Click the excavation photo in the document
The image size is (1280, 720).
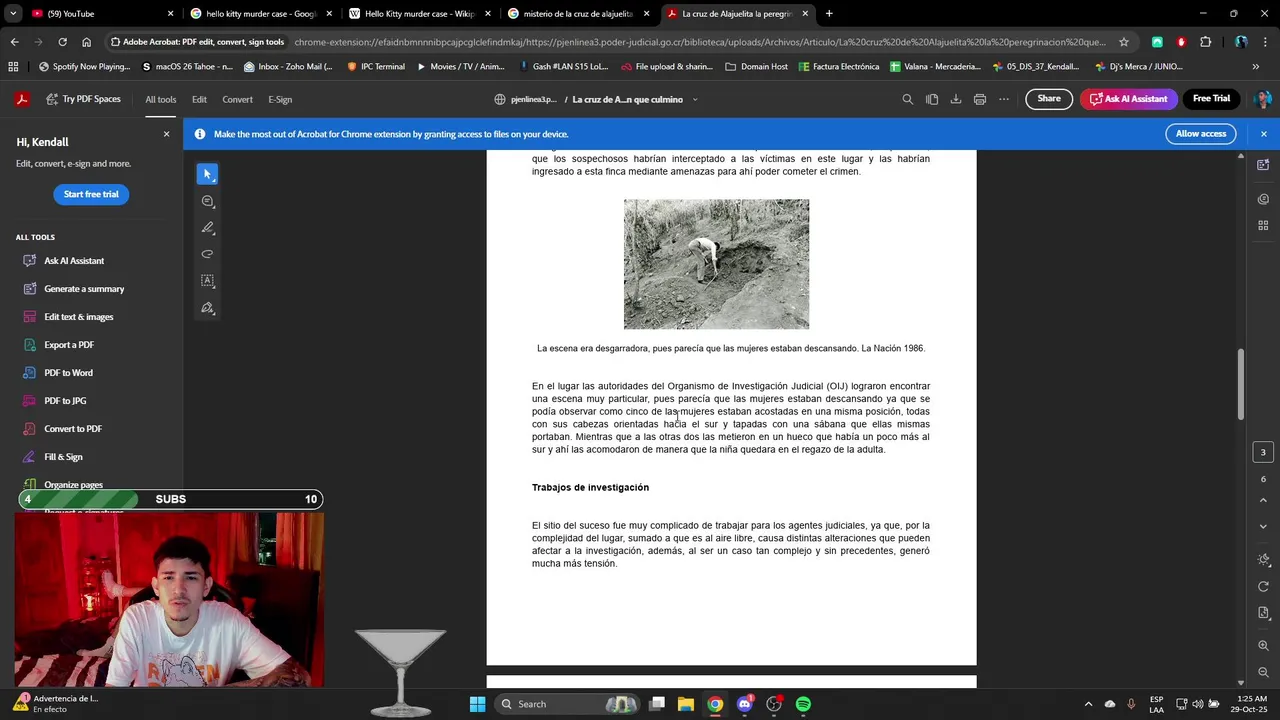716,264
